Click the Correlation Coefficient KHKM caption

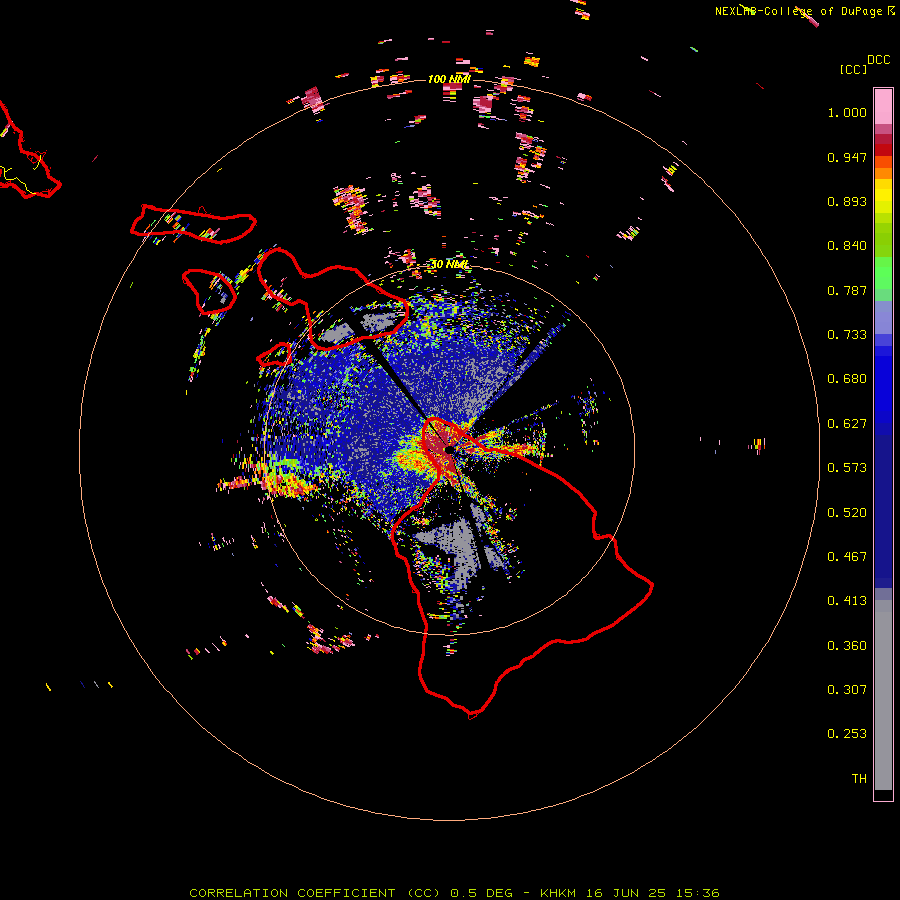(x=454, y=893)
